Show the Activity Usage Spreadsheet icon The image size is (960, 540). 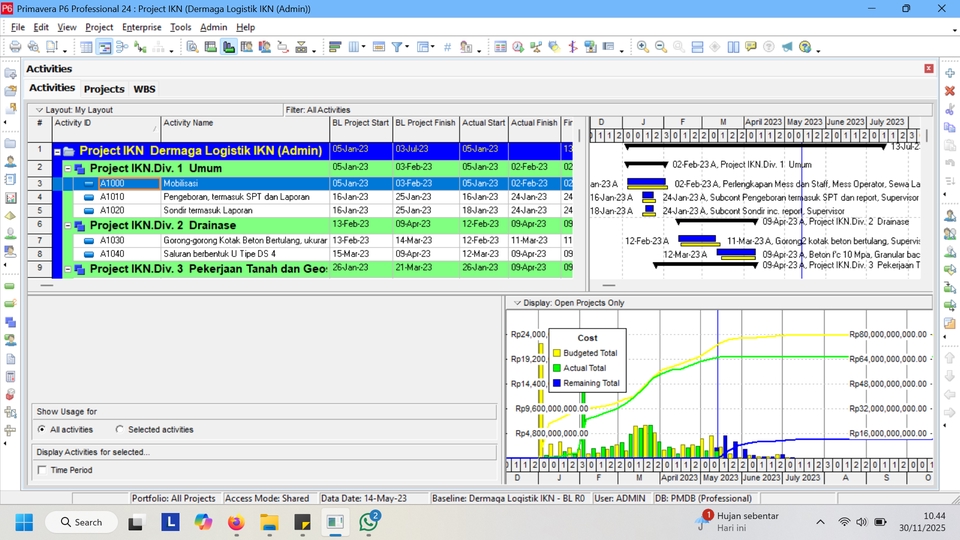click(211, 47)
